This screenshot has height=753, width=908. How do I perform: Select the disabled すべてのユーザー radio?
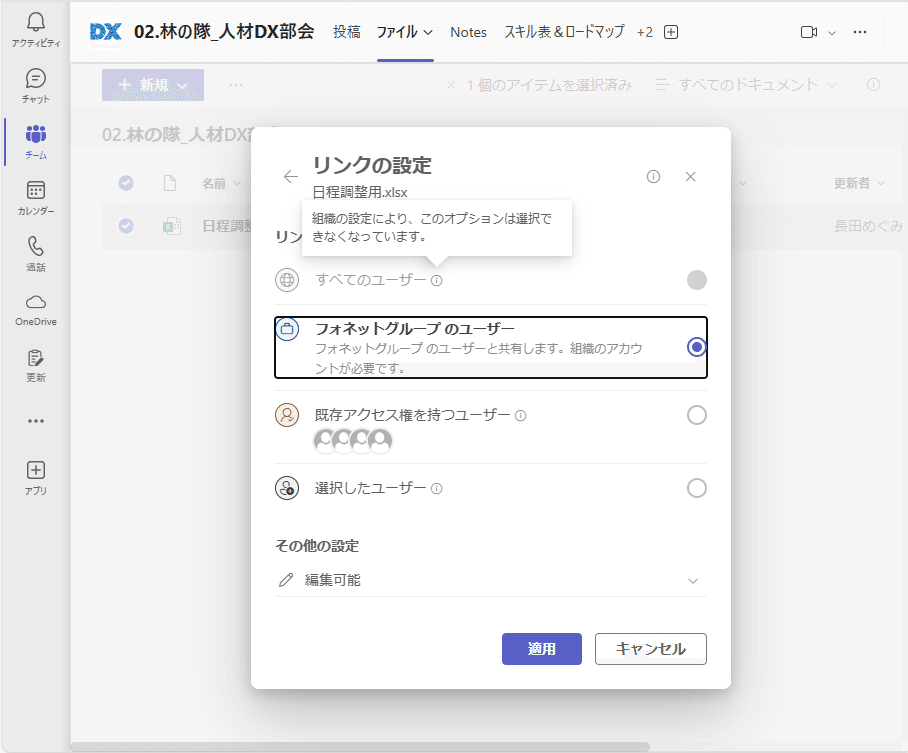pos(697,280)
